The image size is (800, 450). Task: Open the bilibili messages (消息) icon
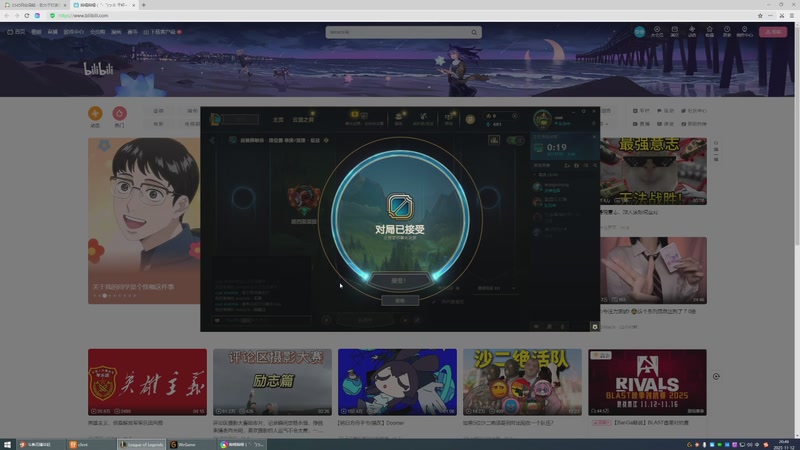674,32
